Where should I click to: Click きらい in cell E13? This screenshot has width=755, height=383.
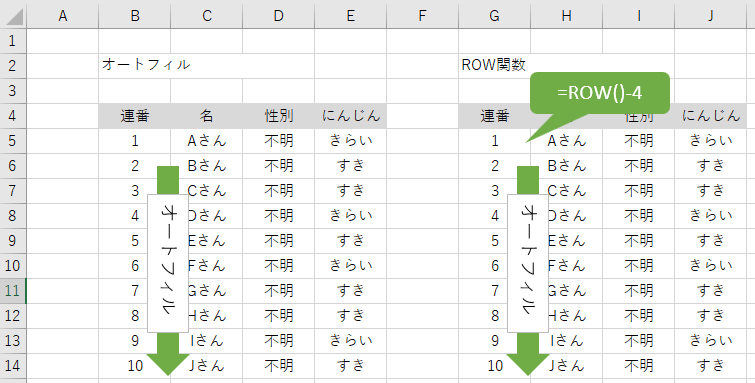351,341
